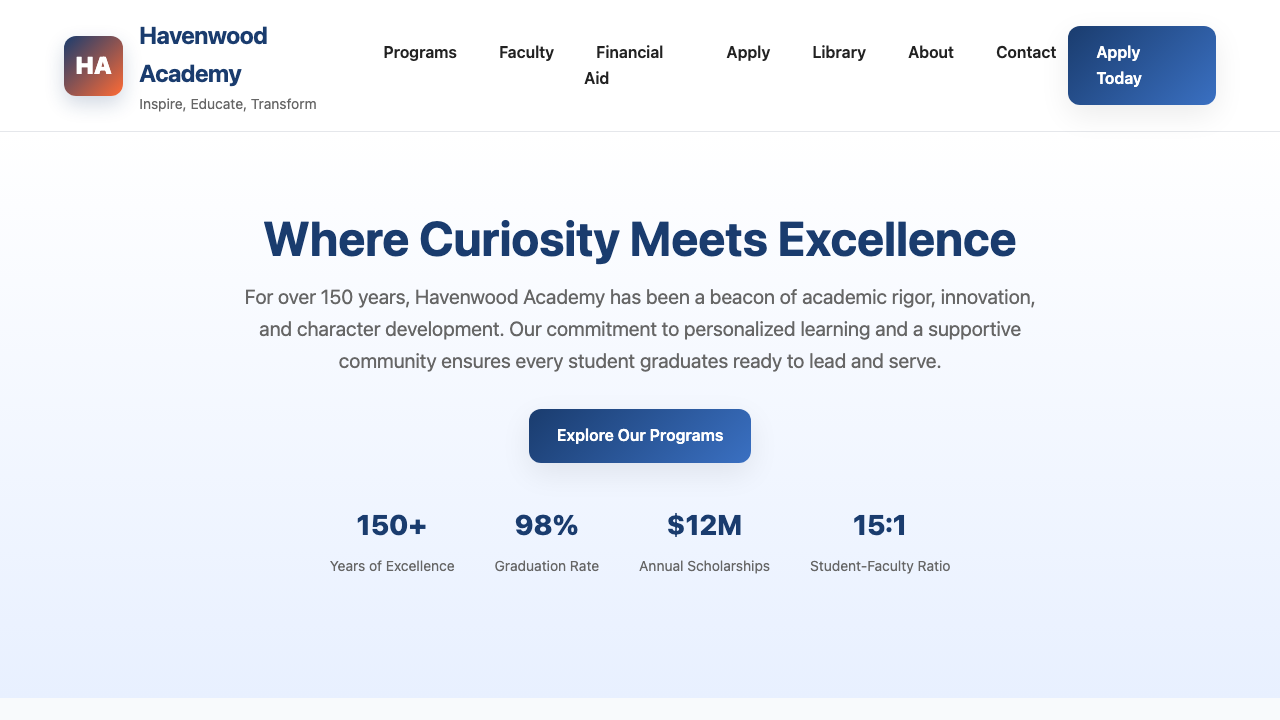Click the 150+ Years of Excellence stat
The width and height of the screenshot is (1280, 720).
[x=391, y=524]
